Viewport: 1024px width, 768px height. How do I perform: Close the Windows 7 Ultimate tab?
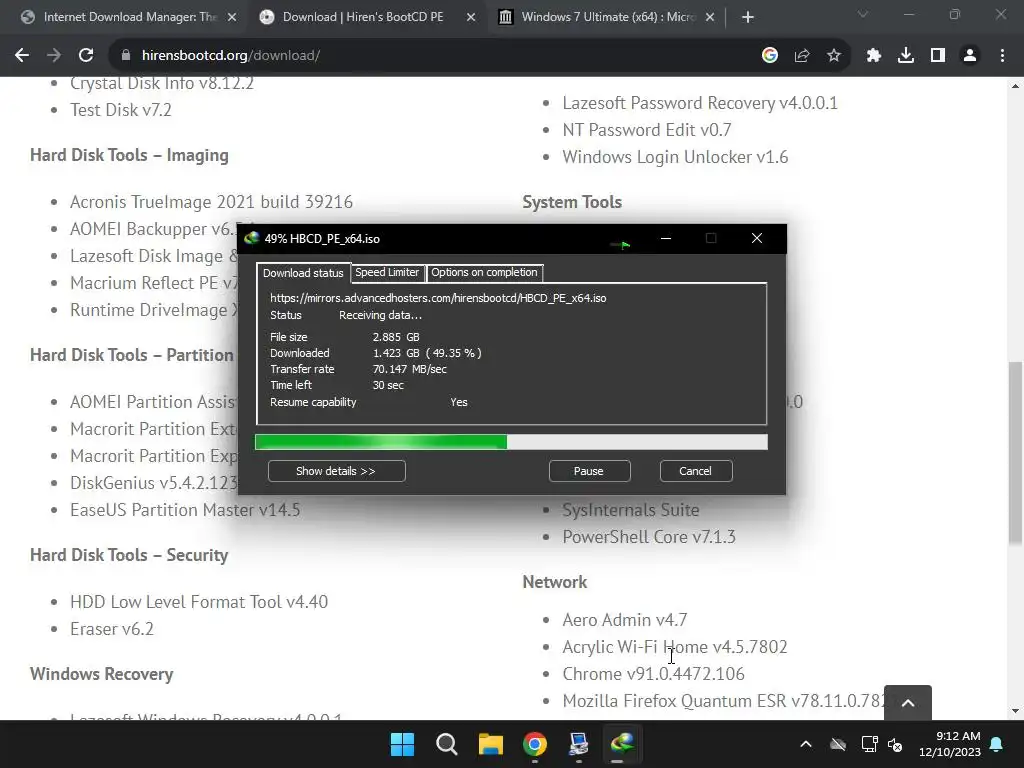[x=710, y=17]
